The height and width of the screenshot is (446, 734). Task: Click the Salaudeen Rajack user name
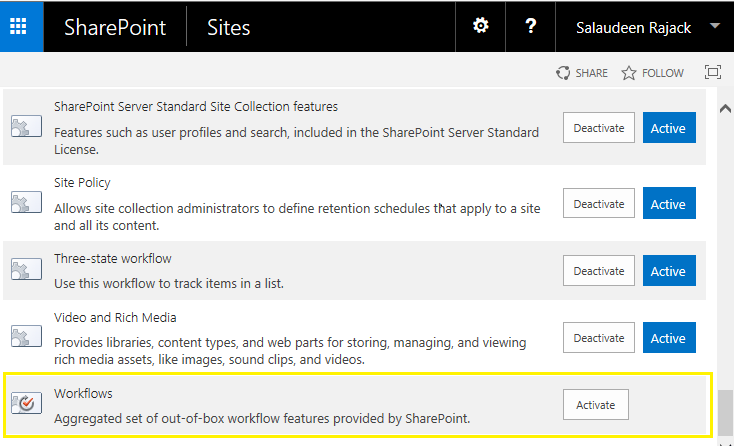[633, 28]
